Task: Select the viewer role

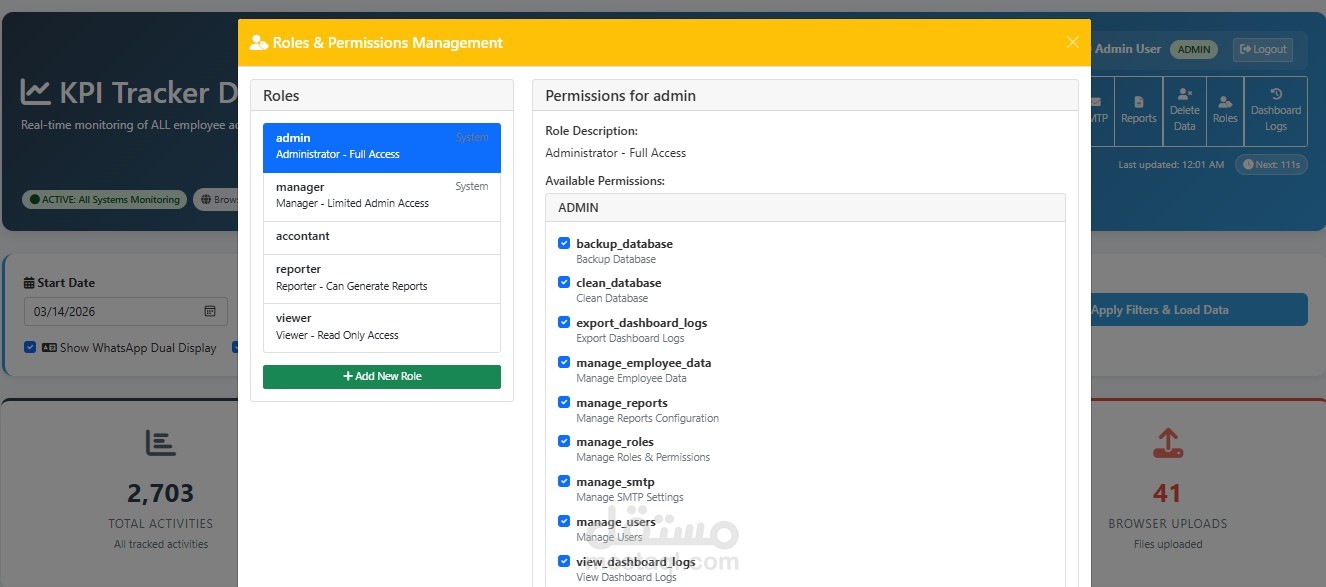Action: (381, 327)
